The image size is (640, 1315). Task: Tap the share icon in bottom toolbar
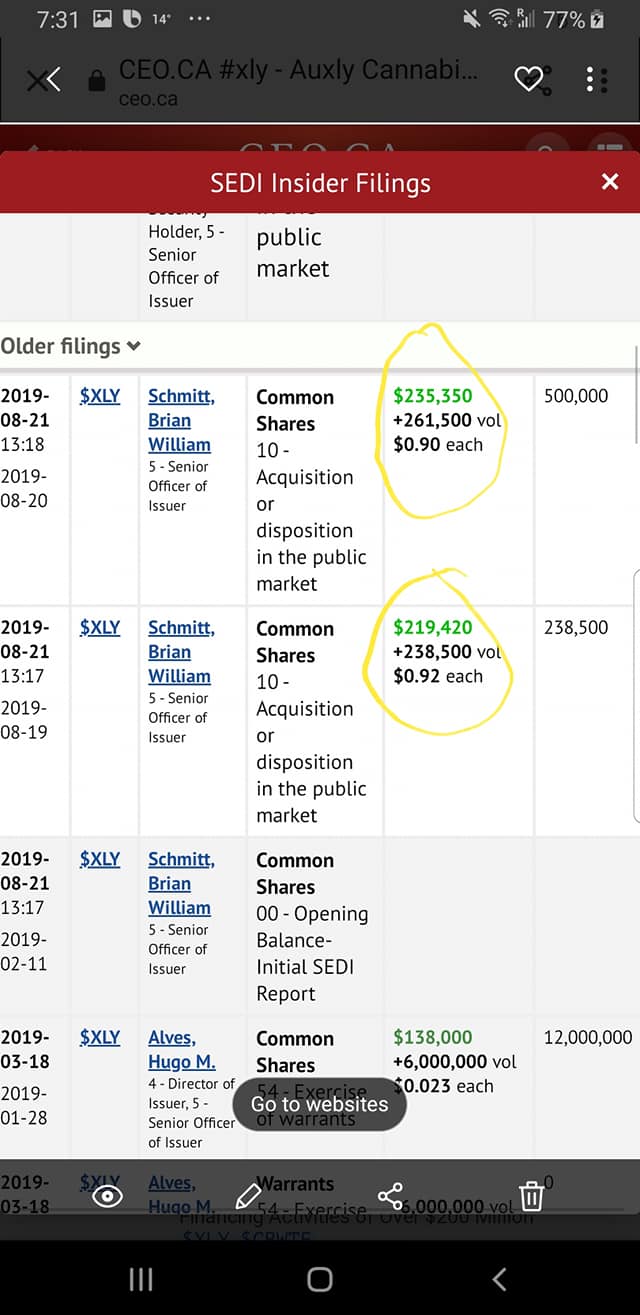click(x=390, y=1196)
